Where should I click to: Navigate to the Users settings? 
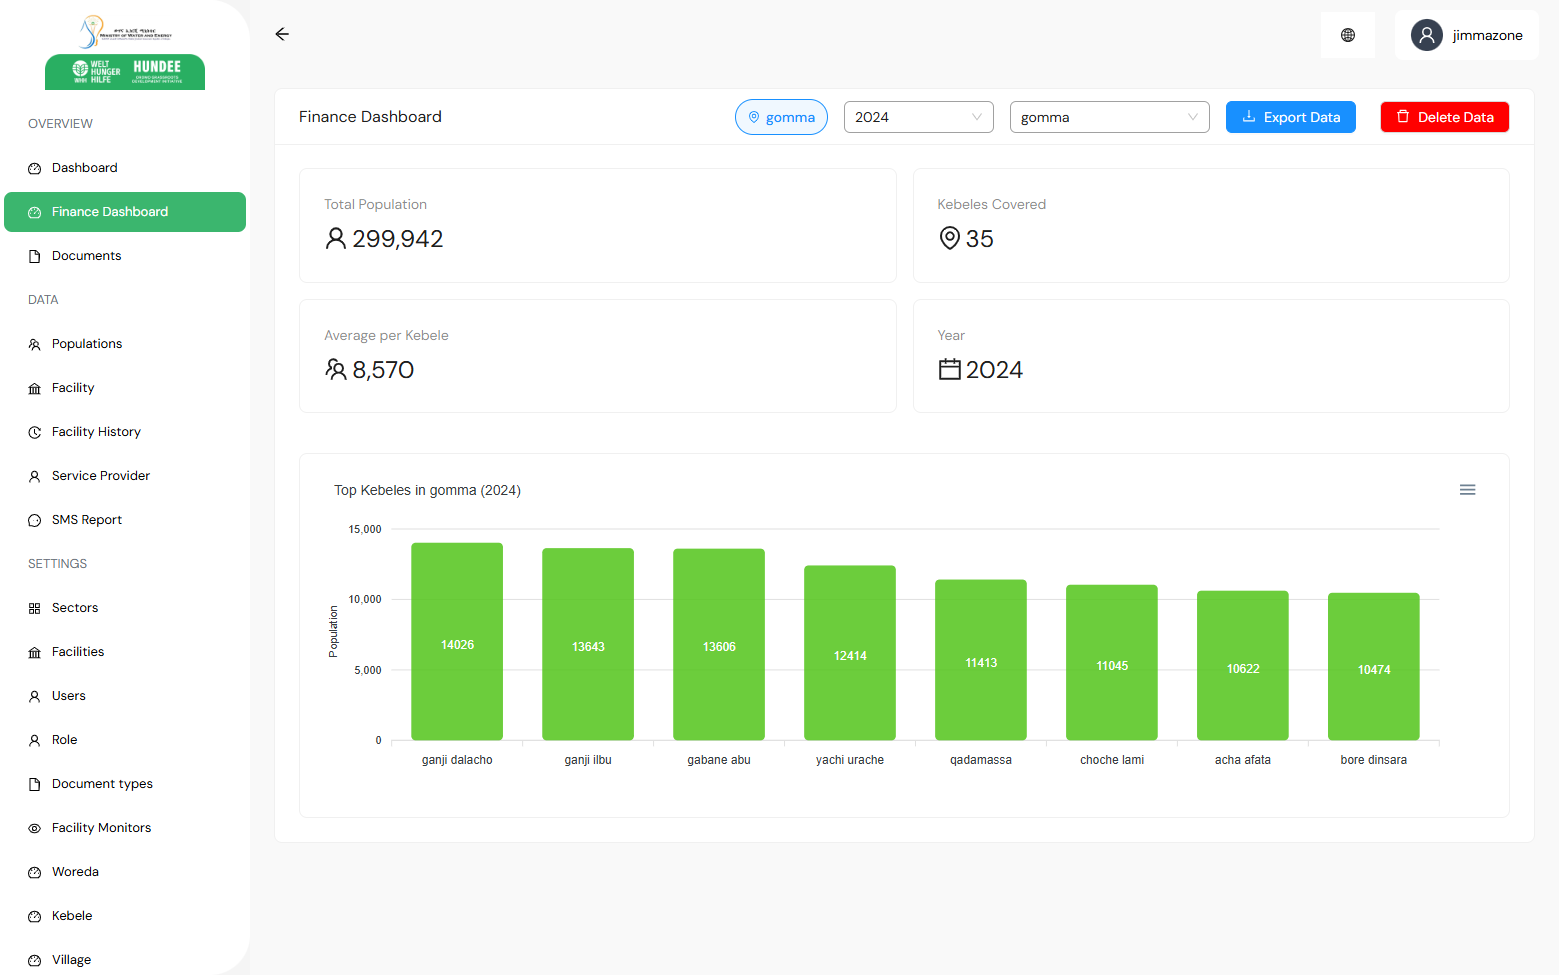[69, 696]
